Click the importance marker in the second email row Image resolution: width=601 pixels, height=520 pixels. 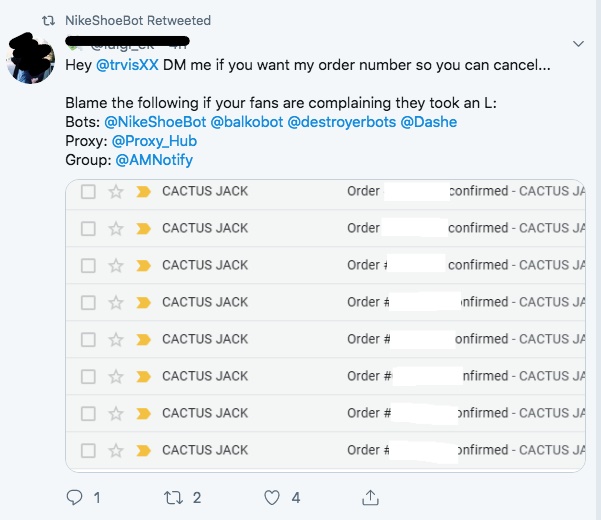[142, 228]
